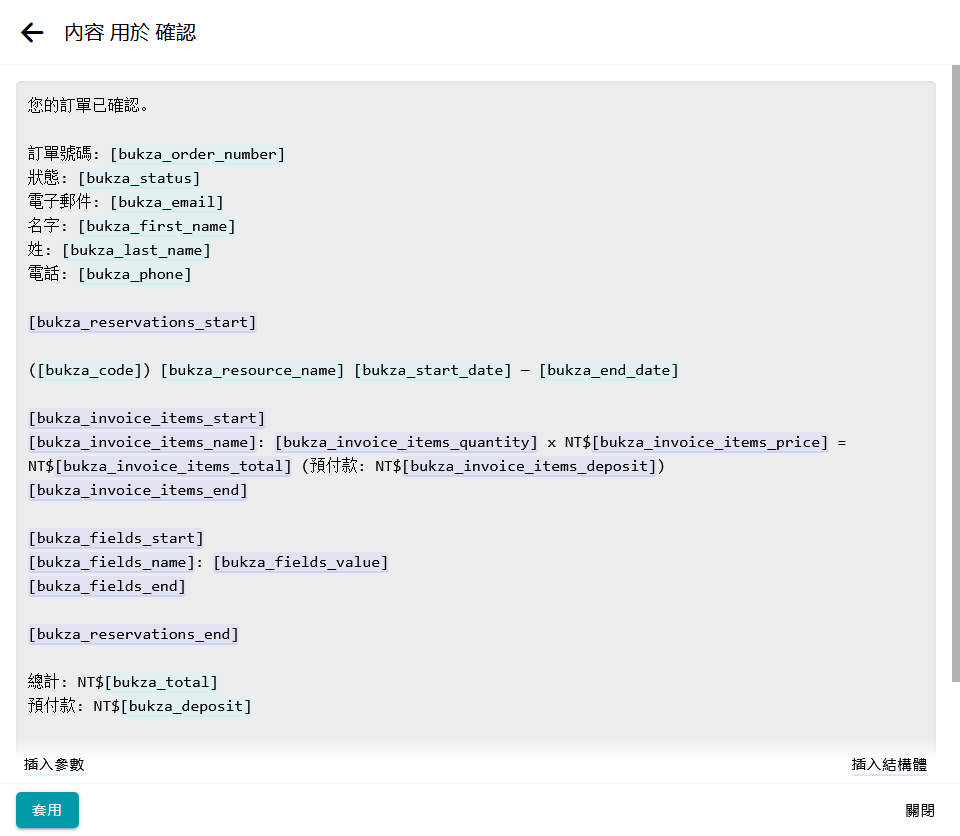Click the [bukza_end_date] placeholder

coord(608,370)
